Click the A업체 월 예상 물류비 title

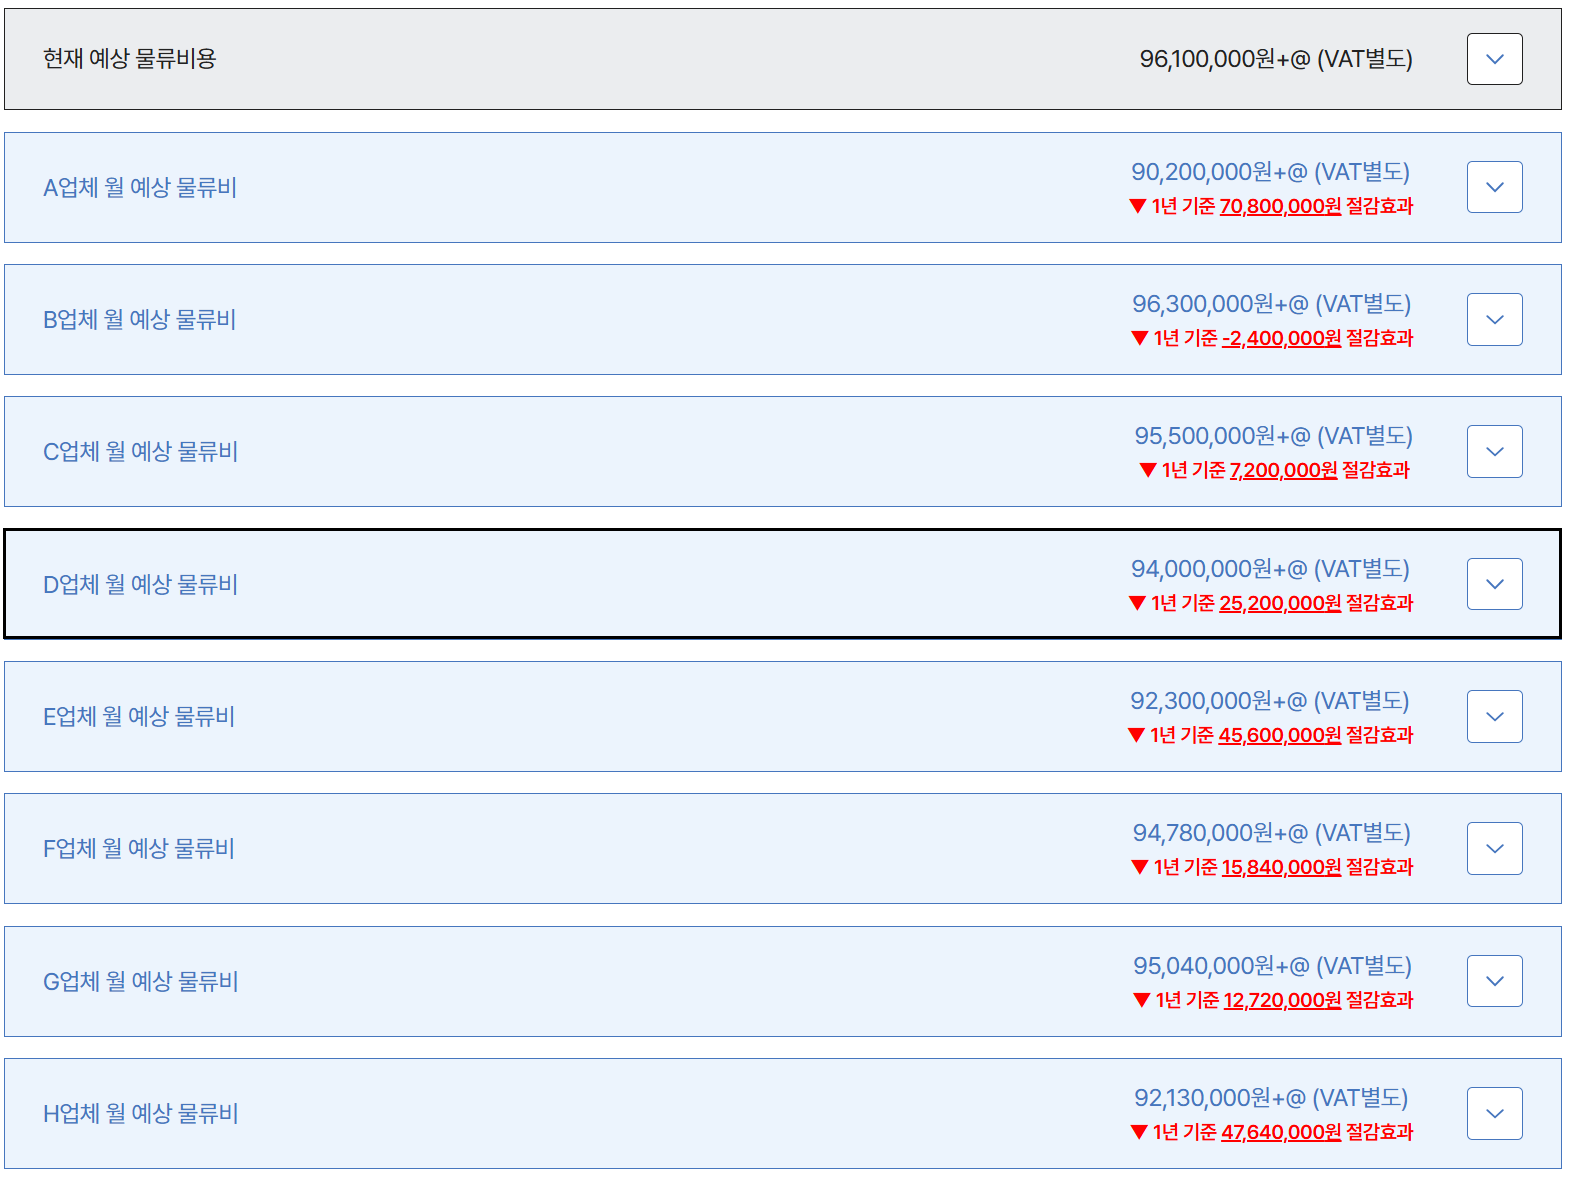coord(140,188)
